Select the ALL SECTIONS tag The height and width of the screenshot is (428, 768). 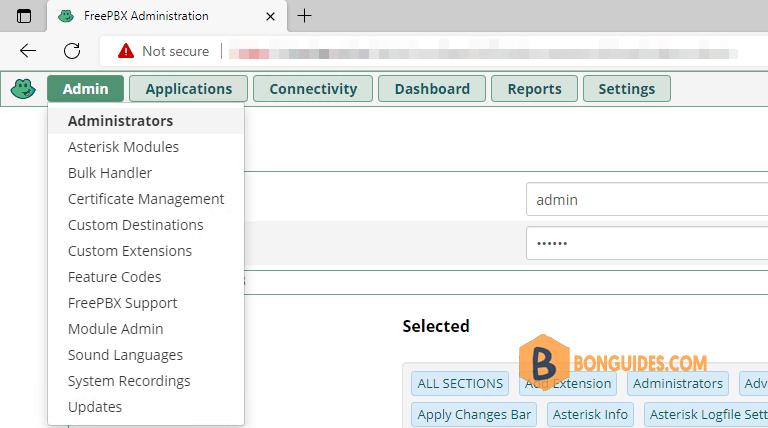tap(460, 383)
